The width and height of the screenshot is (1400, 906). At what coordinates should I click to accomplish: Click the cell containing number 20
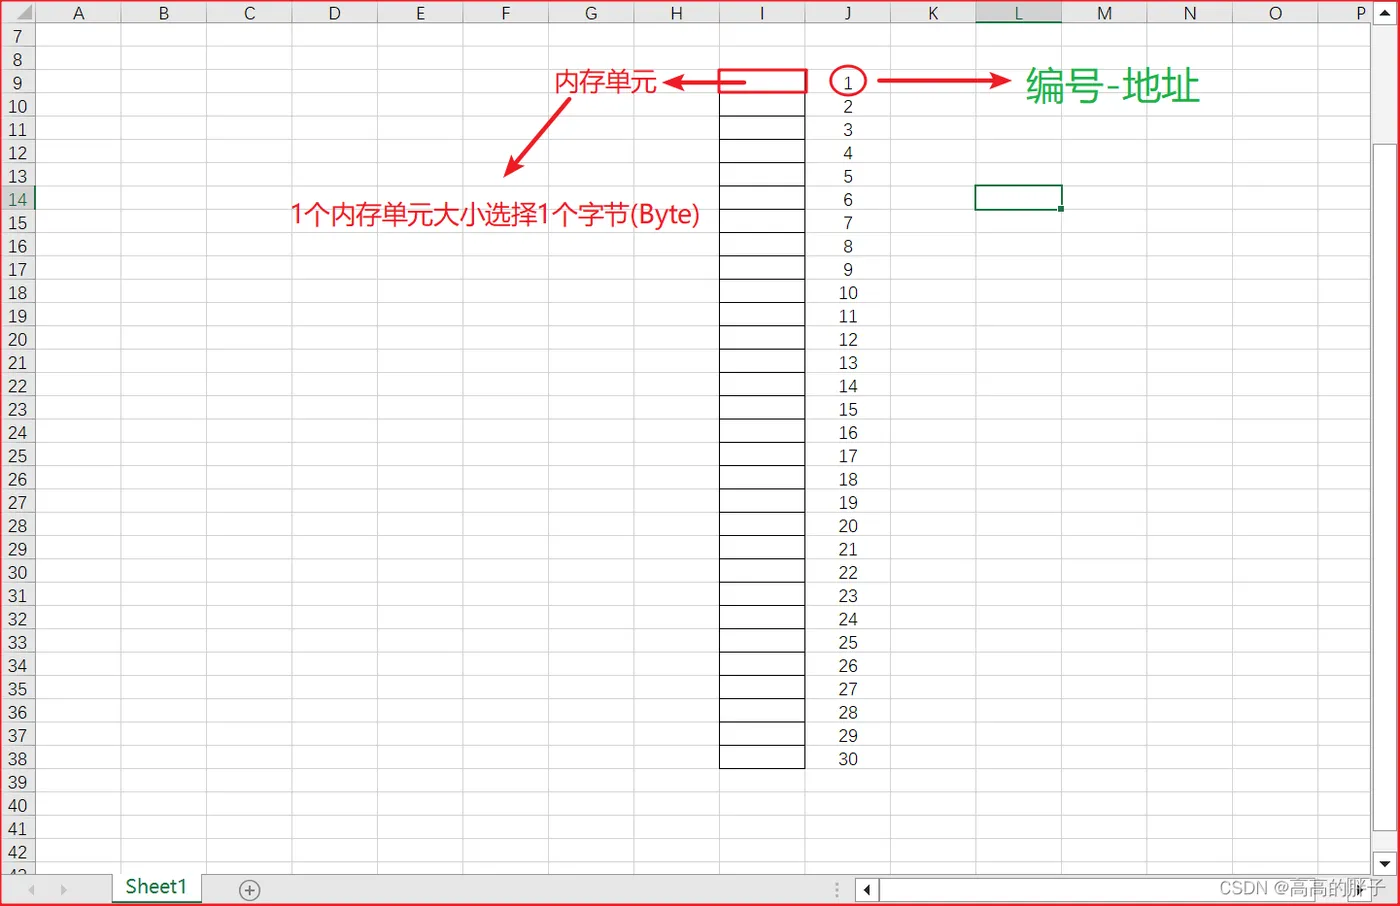coord(847,526)
